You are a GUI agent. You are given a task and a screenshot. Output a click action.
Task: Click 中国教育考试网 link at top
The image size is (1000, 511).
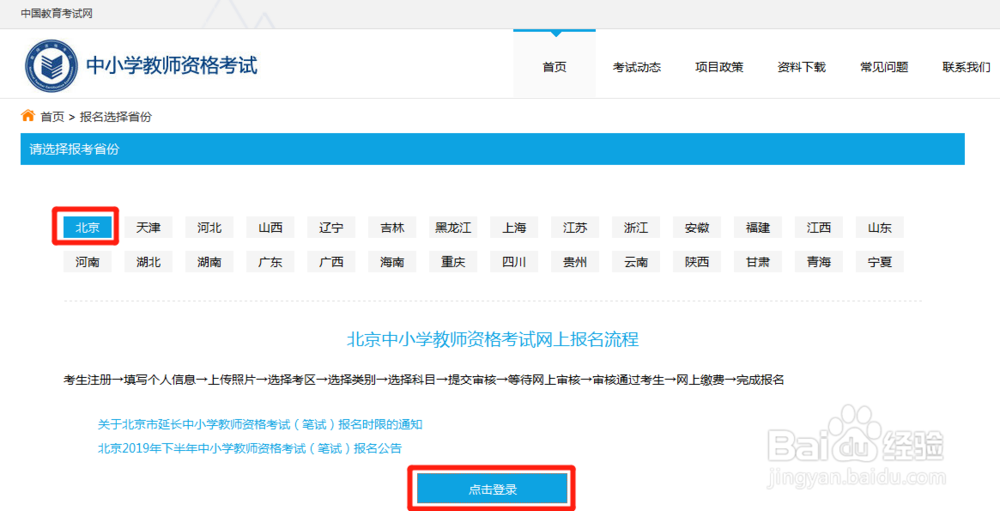56,13
